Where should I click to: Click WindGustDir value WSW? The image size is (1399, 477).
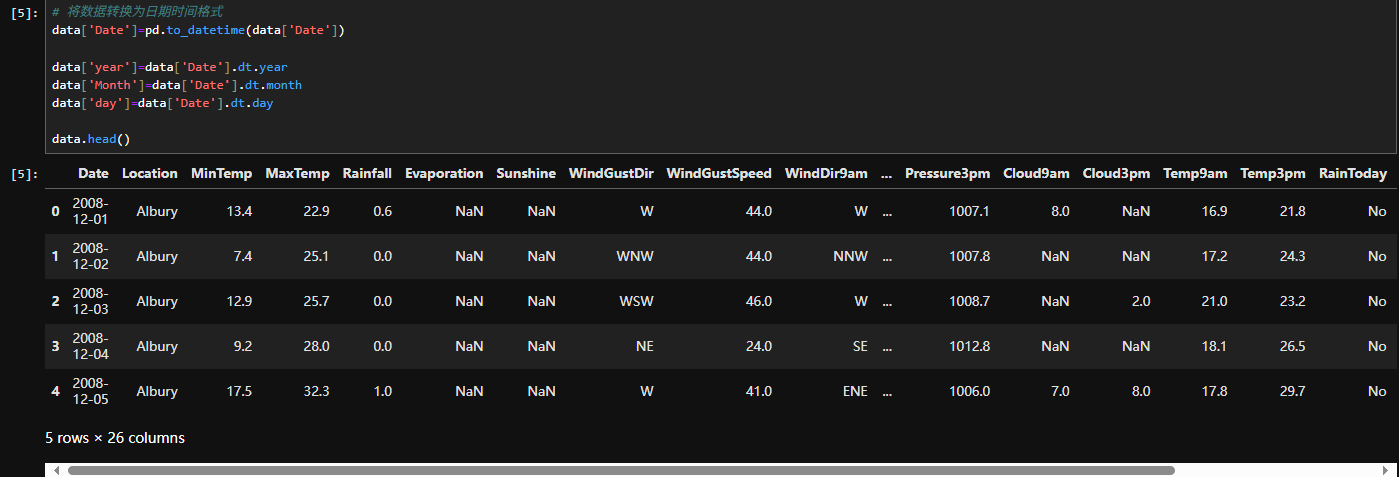[x=636, y=301]
